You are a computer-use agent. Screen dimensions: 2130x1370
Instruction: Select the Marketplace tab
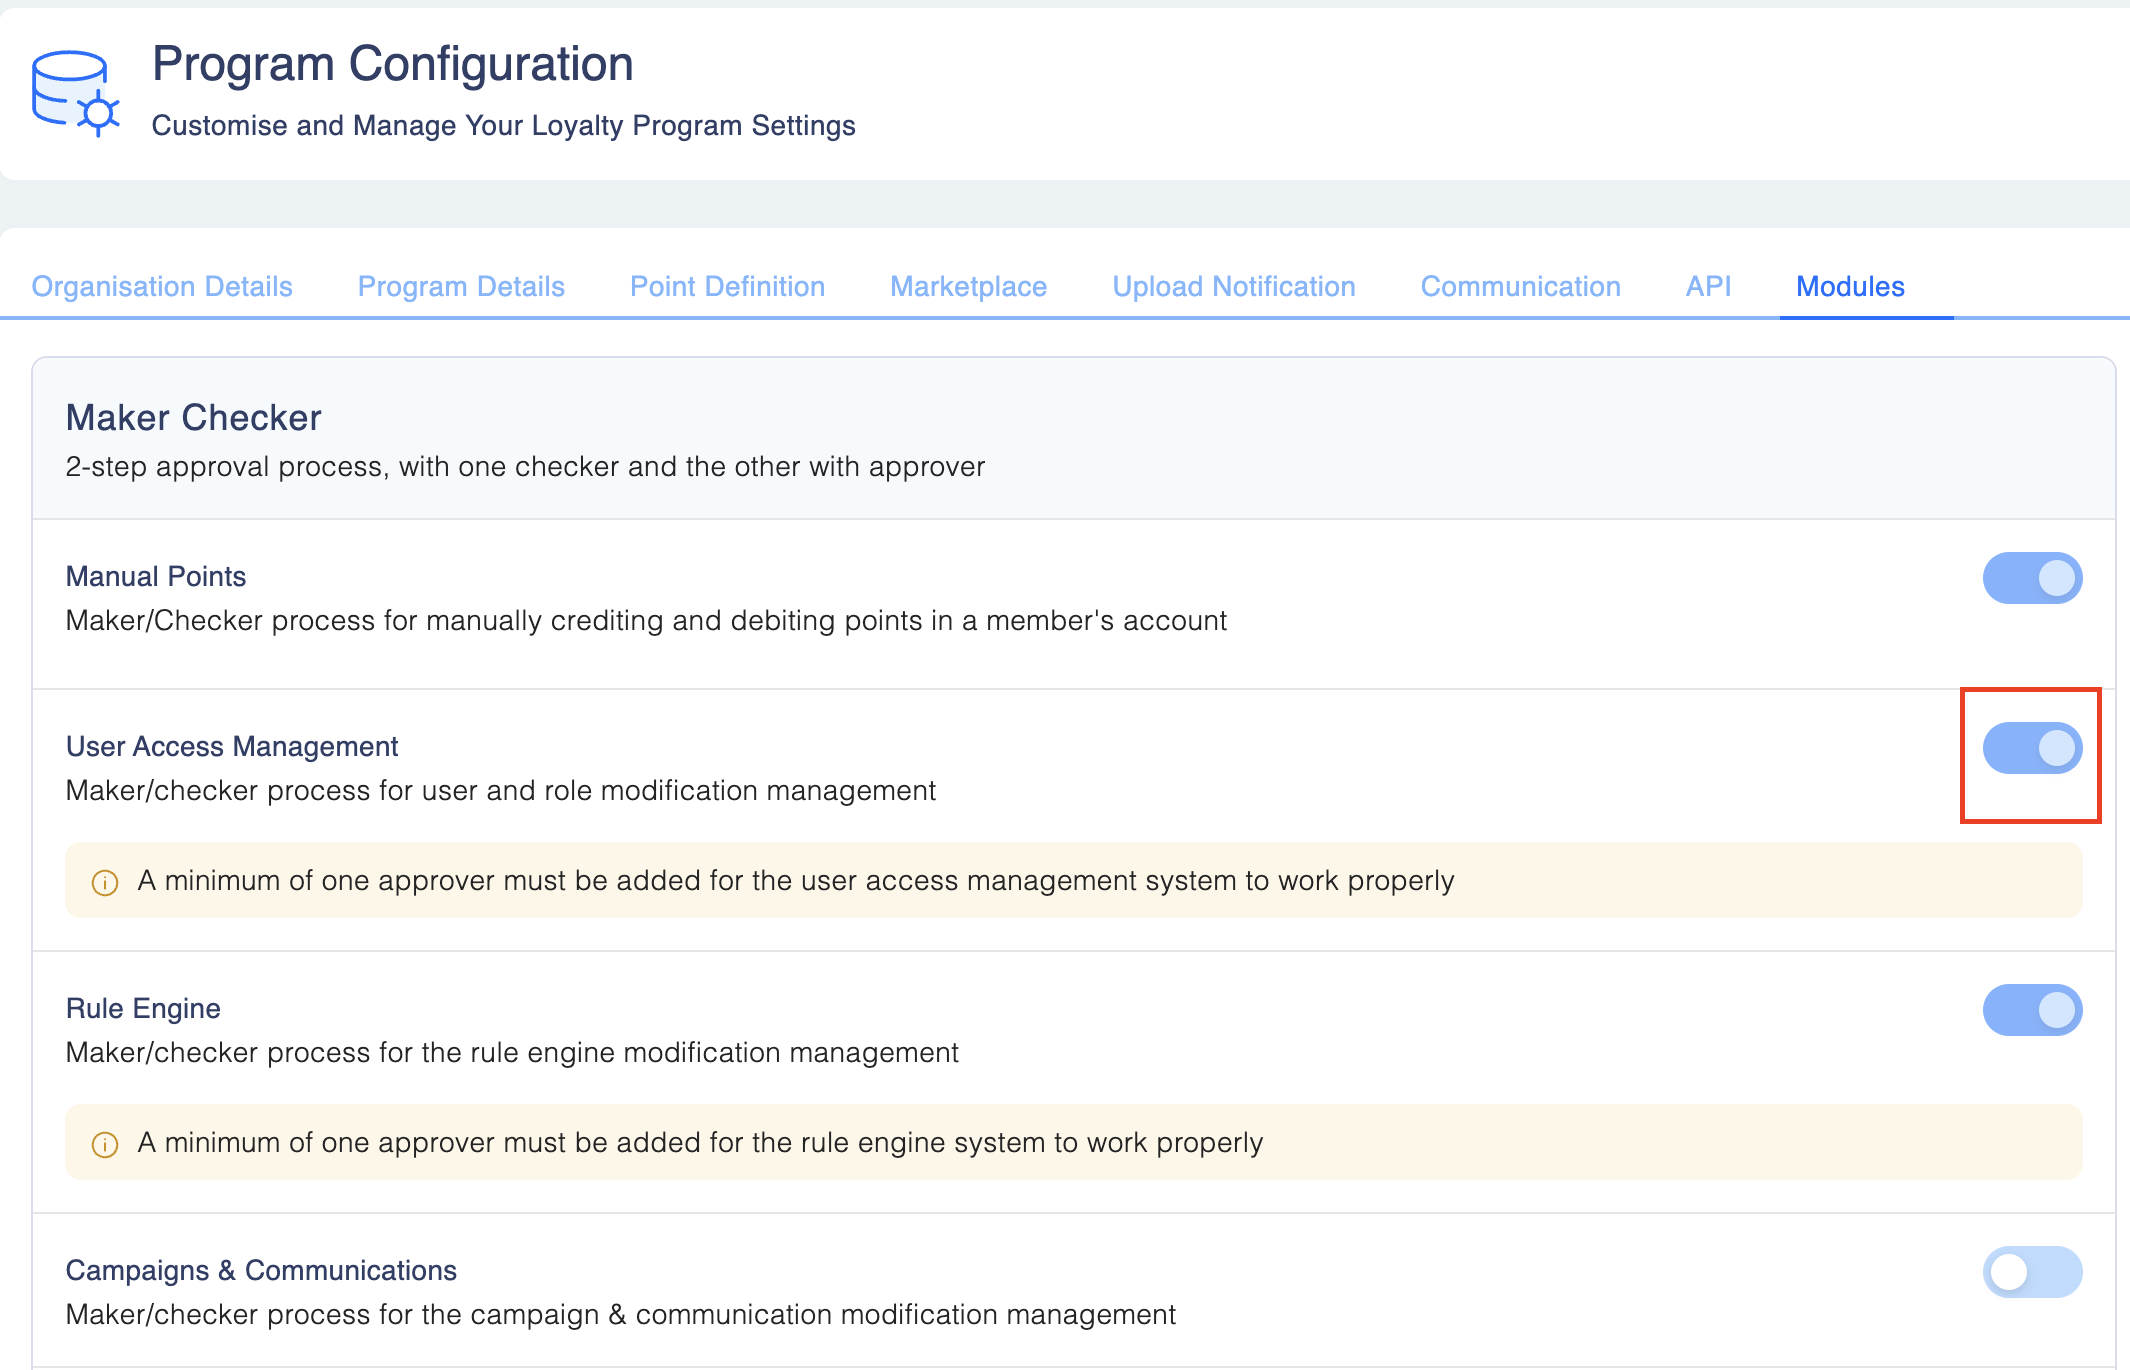coord(968,287)
